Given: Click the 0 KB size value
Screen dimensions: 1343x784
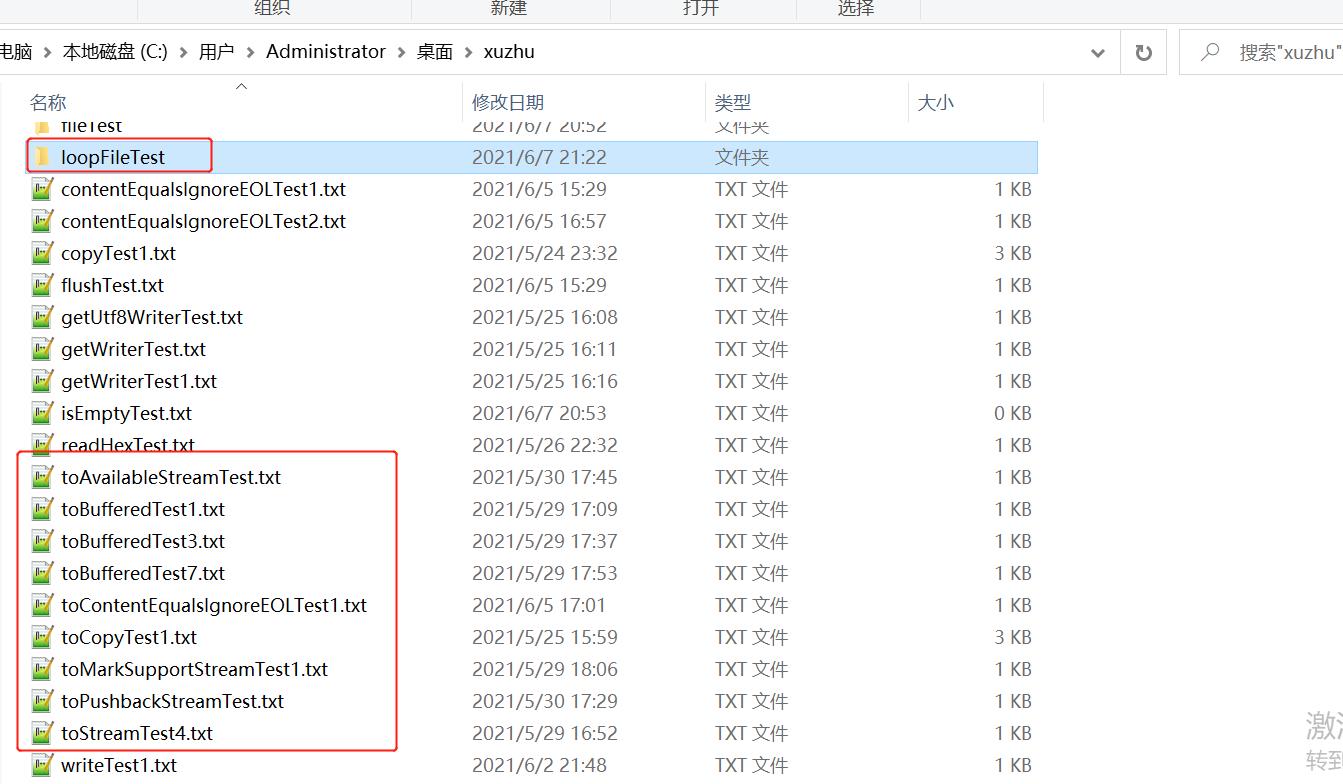Looking at the screenshot, I should coord(1013,413).
